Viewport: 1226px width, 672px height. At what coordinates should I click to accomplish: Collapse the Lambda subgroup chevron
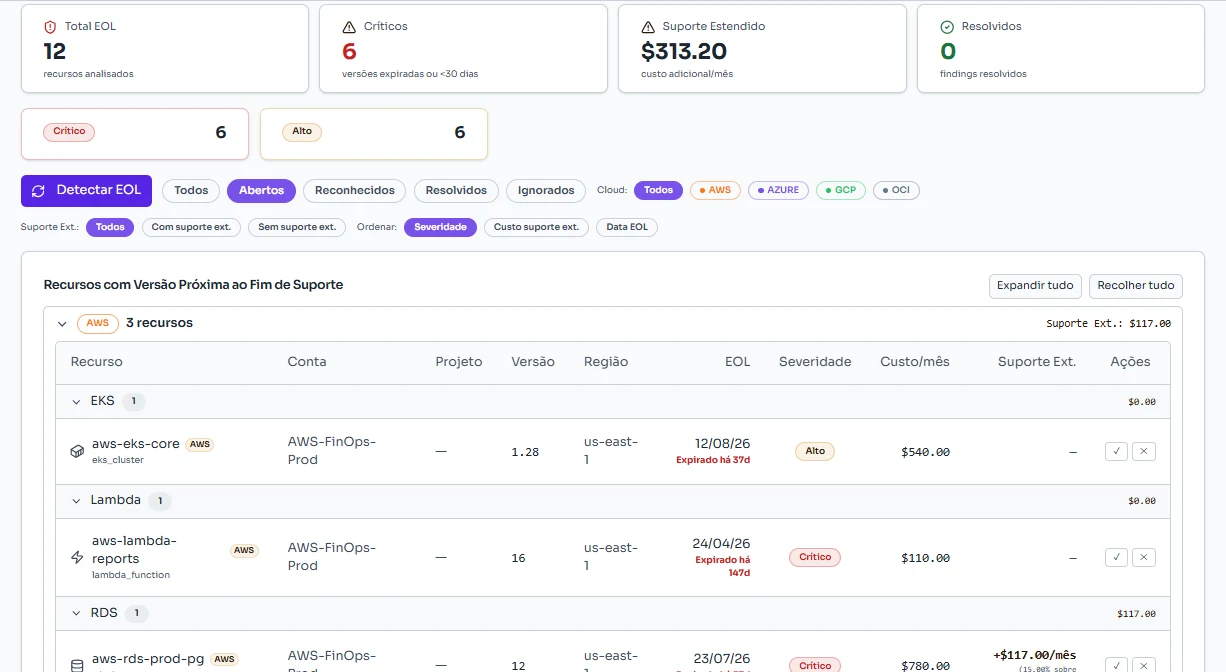click(76, 500)
